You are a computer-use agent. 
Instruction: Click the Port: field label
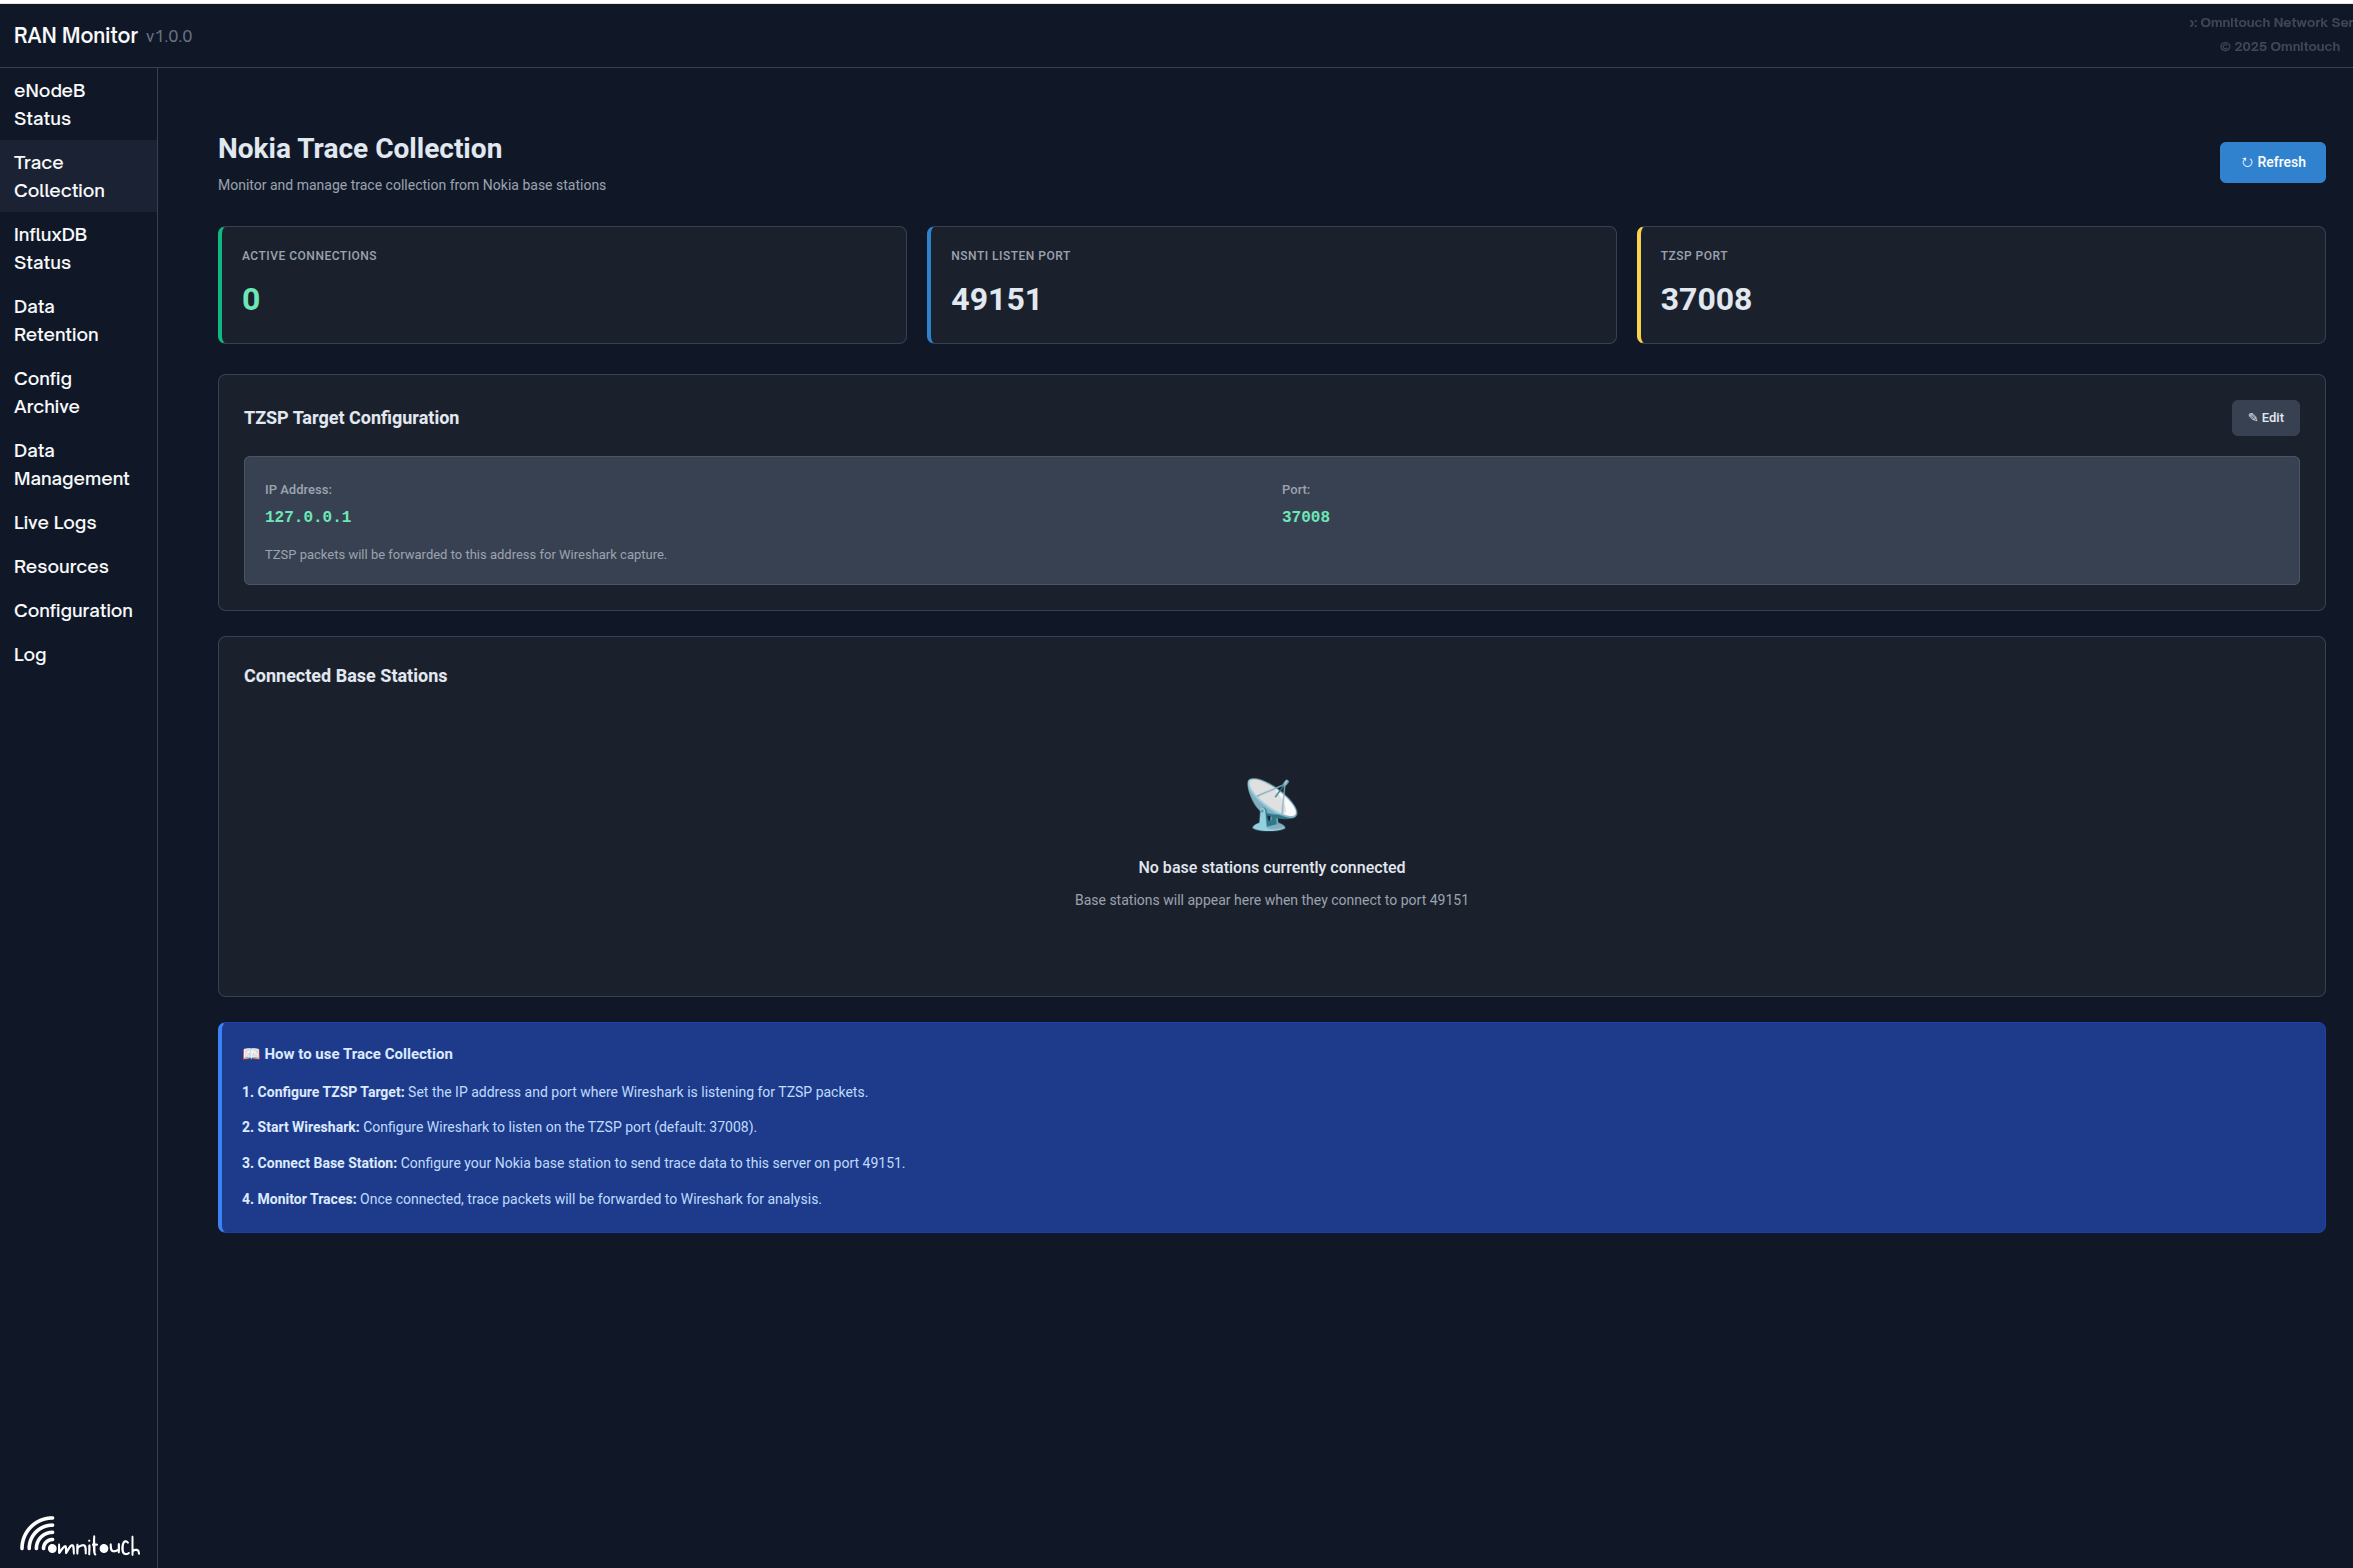point(1295,490)
